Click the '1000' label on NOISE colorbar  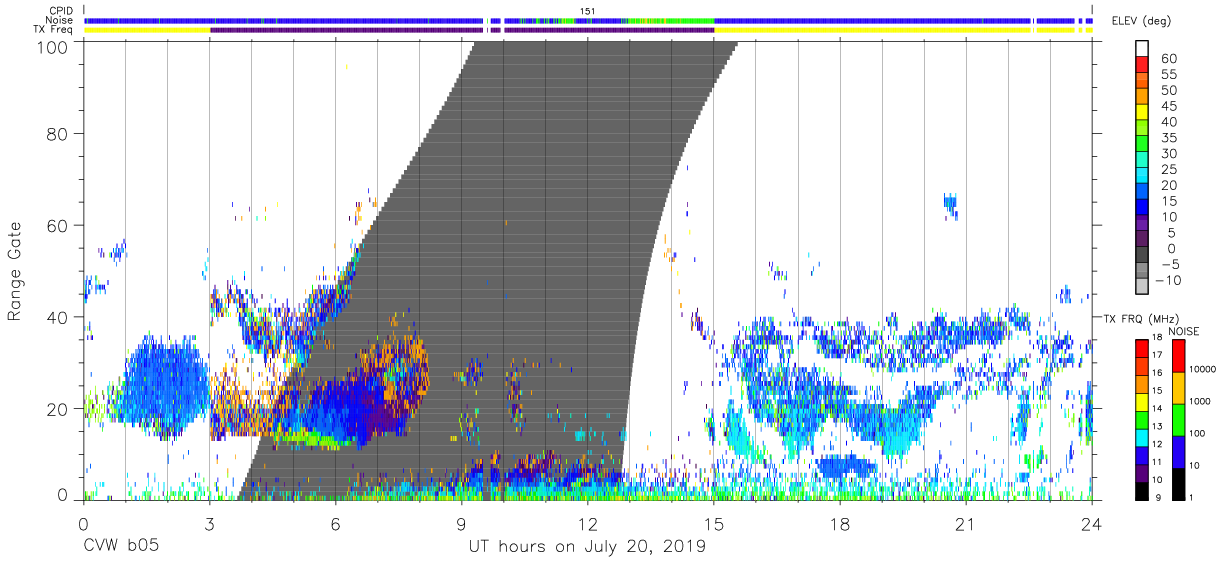pyautogui.click(x=1200, y=401)
